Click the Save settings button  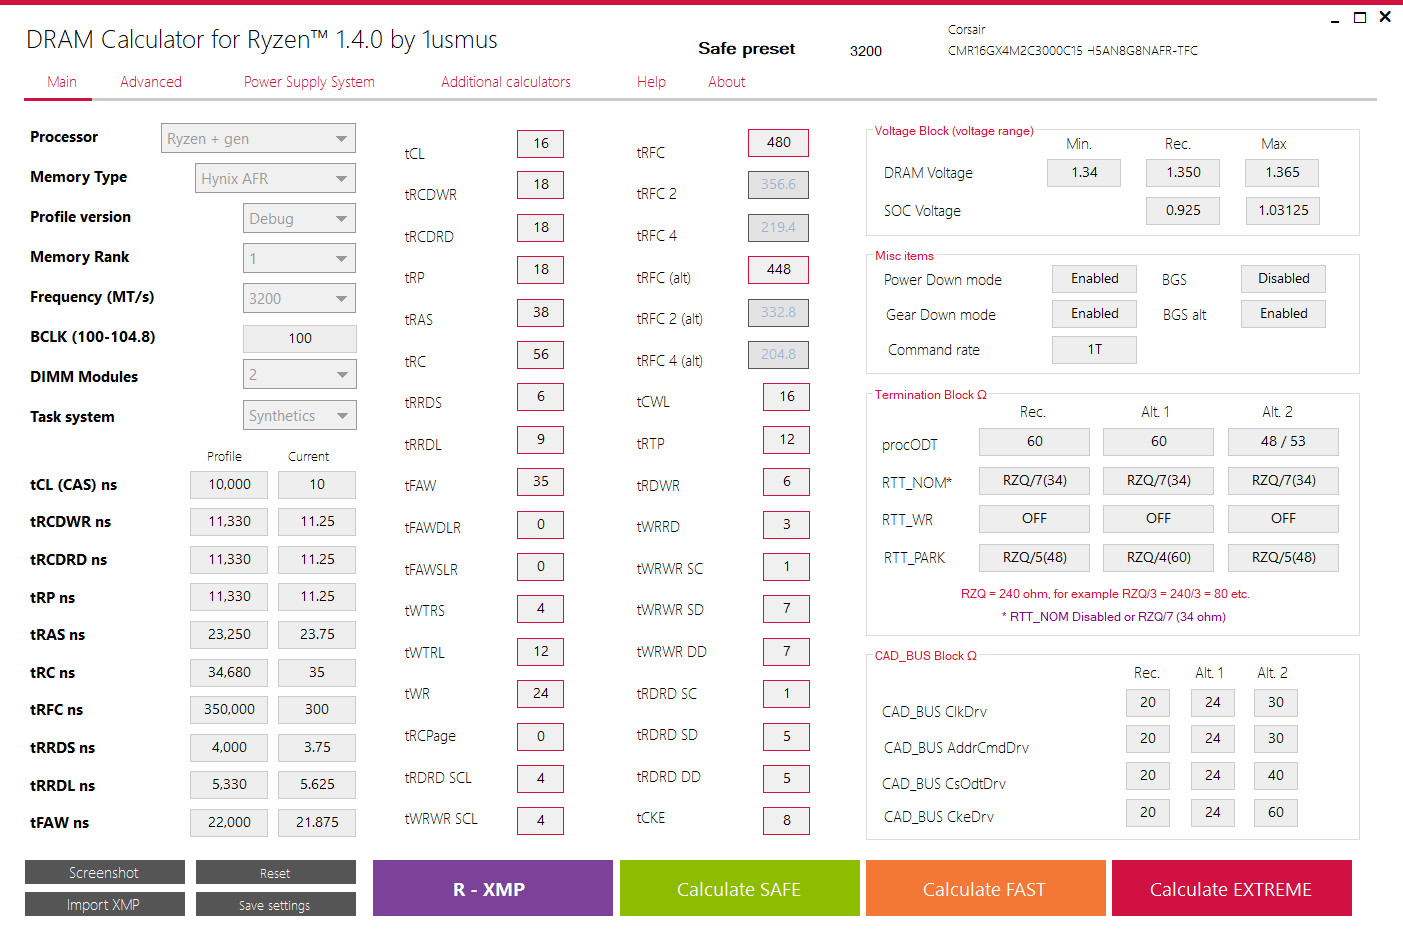coord(275,904)
